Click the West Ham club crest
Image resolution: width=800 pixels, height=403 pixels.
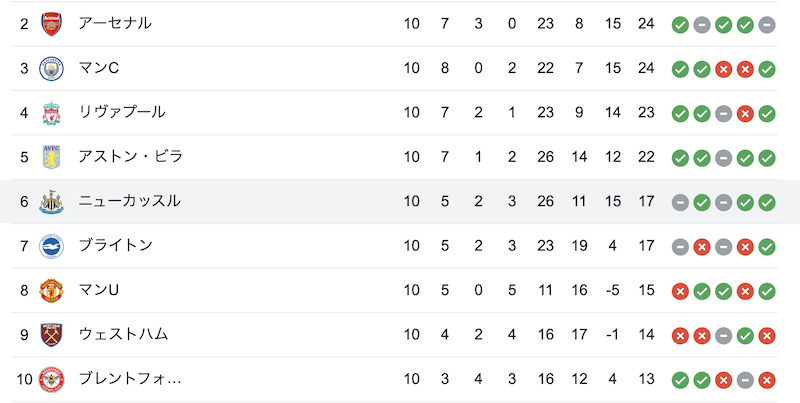pos(51,335)
